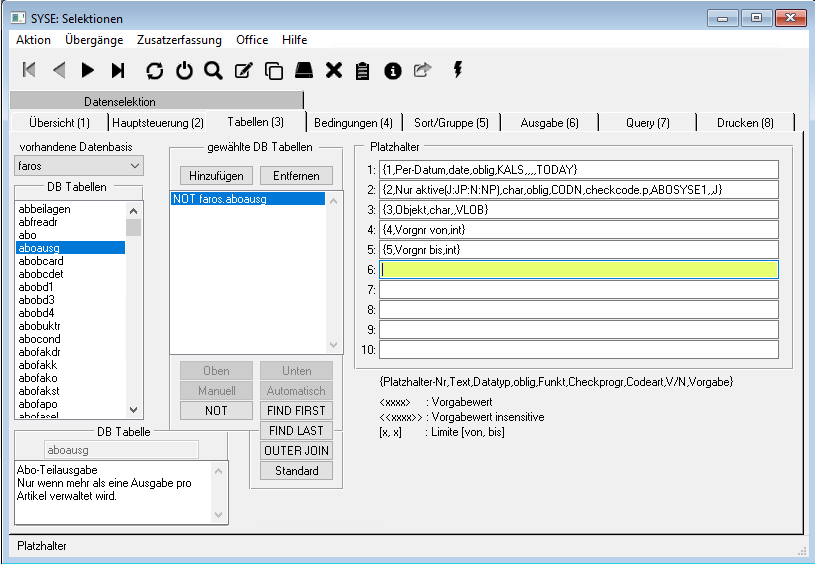Switch to the Query (7) tab
Screen dimensions: 815x564
(647, 123)
